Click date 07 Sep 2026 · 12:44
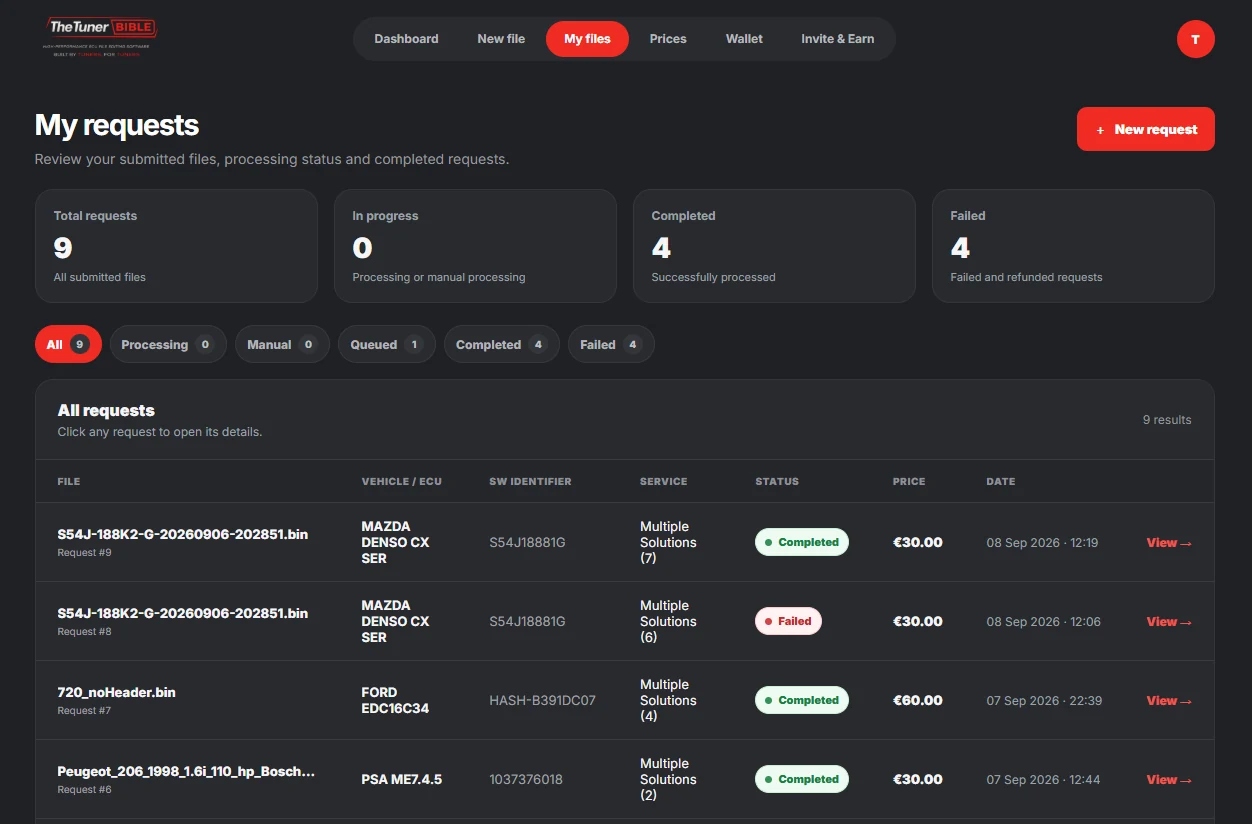Image resolution: width=1252 pixels, height=824 pixels. click(1044, 779)
